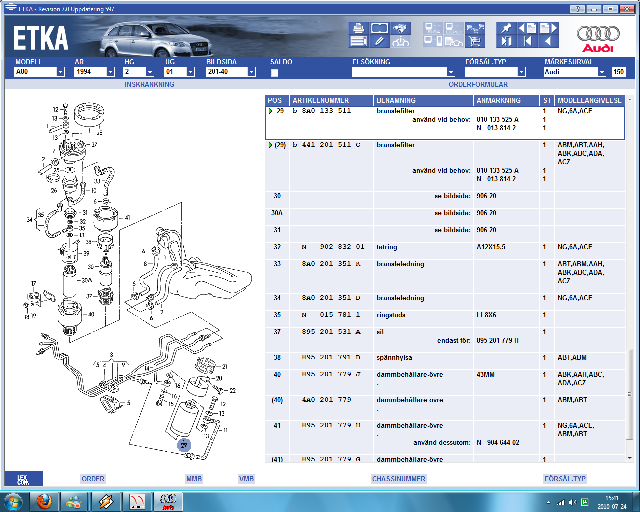
Task: Click ORDERFORMULÄR tab label
Action: pos(478,85)
